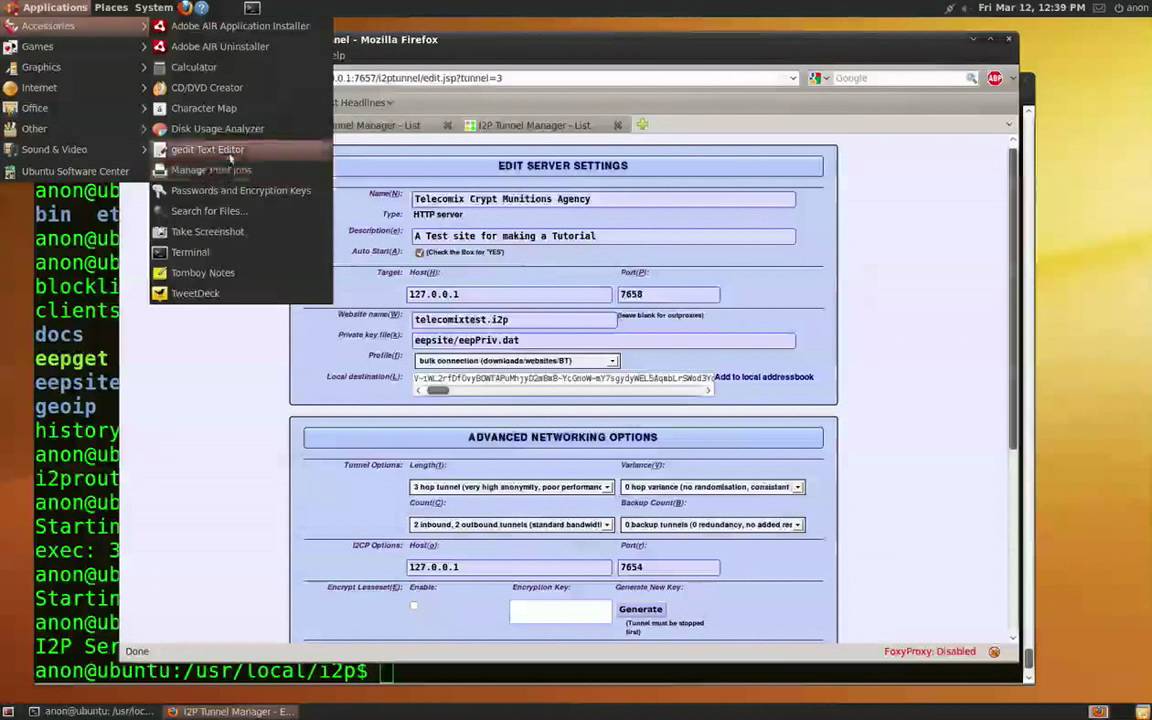Click Add to local addressbook link
This screenshot has width=1152, height=720.
(x=764, y=377)
